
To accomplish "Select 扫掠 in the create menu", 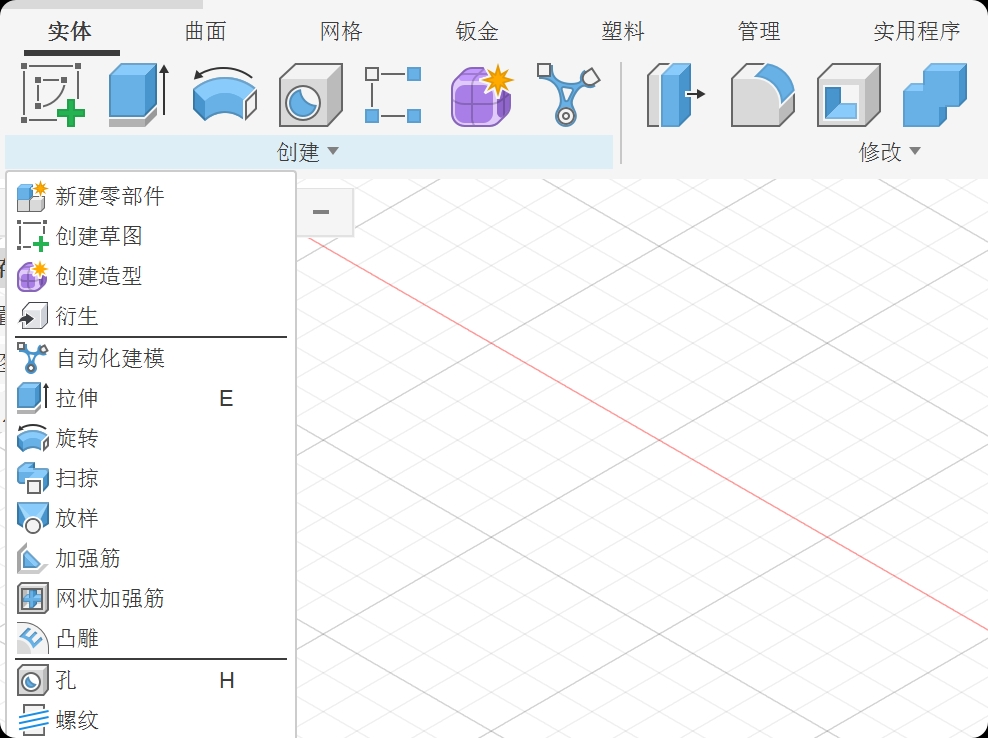I will [x=77, y=478].
